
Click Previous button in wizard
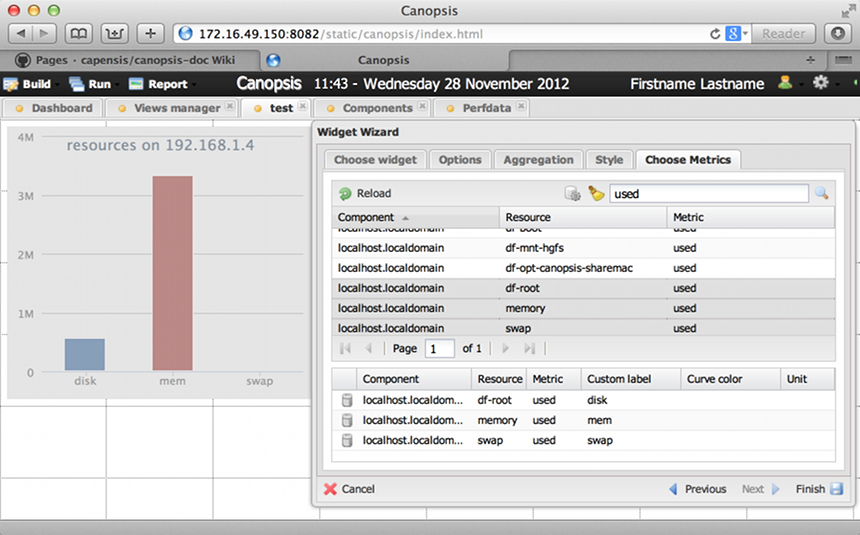pos(698,489)
